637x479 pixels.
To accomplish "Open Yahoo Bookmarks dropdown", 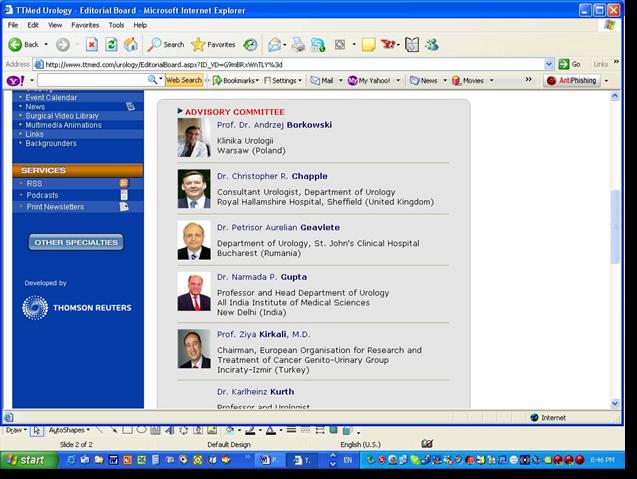I will [236, 80].
